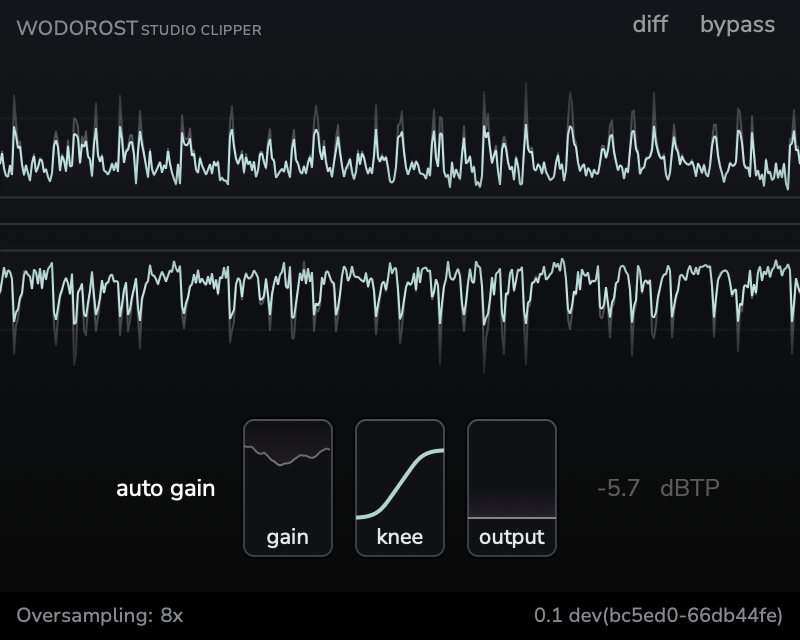The width and height of the screenshot is (800, 640).
Task: Click the output level control
Action: pos(512,488)
